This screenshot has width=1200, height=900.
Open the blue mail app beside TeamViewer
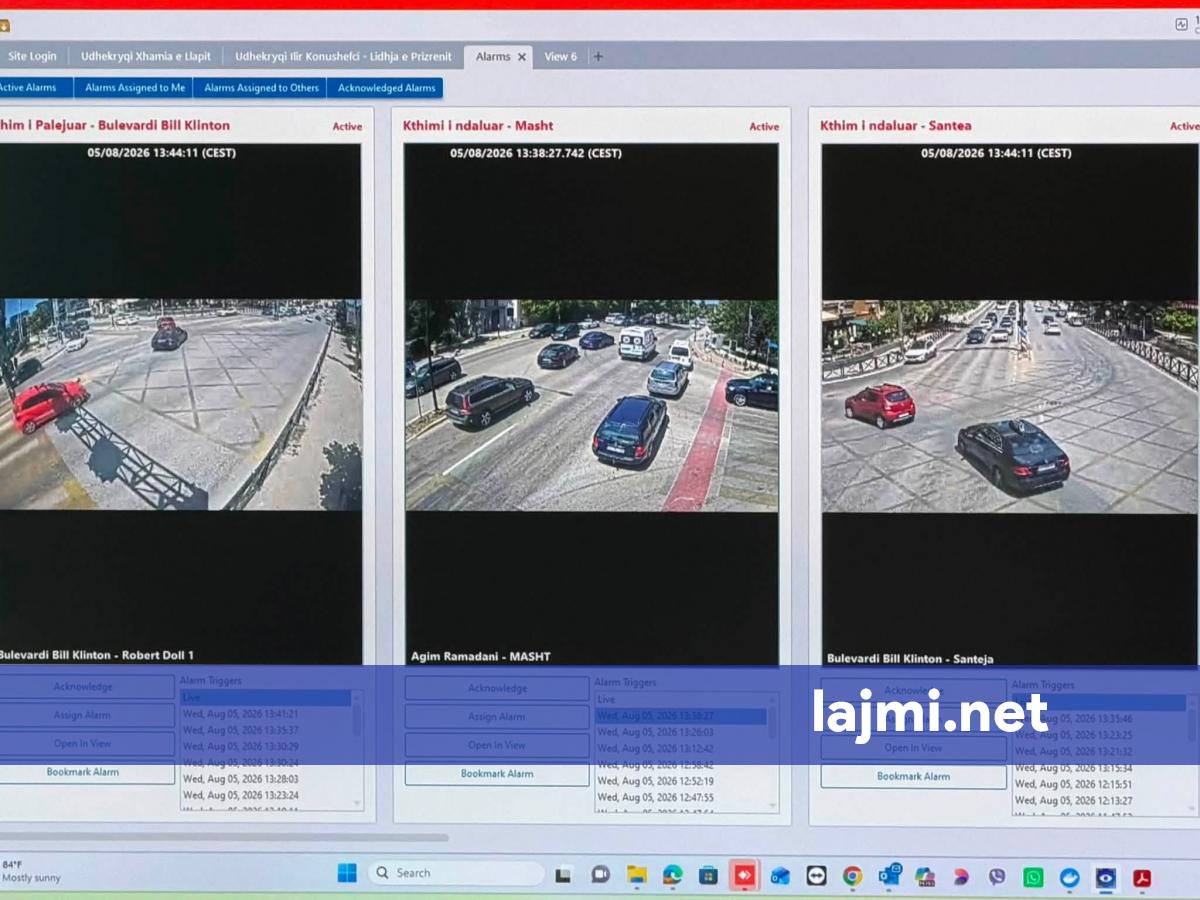tap(780, 877)
